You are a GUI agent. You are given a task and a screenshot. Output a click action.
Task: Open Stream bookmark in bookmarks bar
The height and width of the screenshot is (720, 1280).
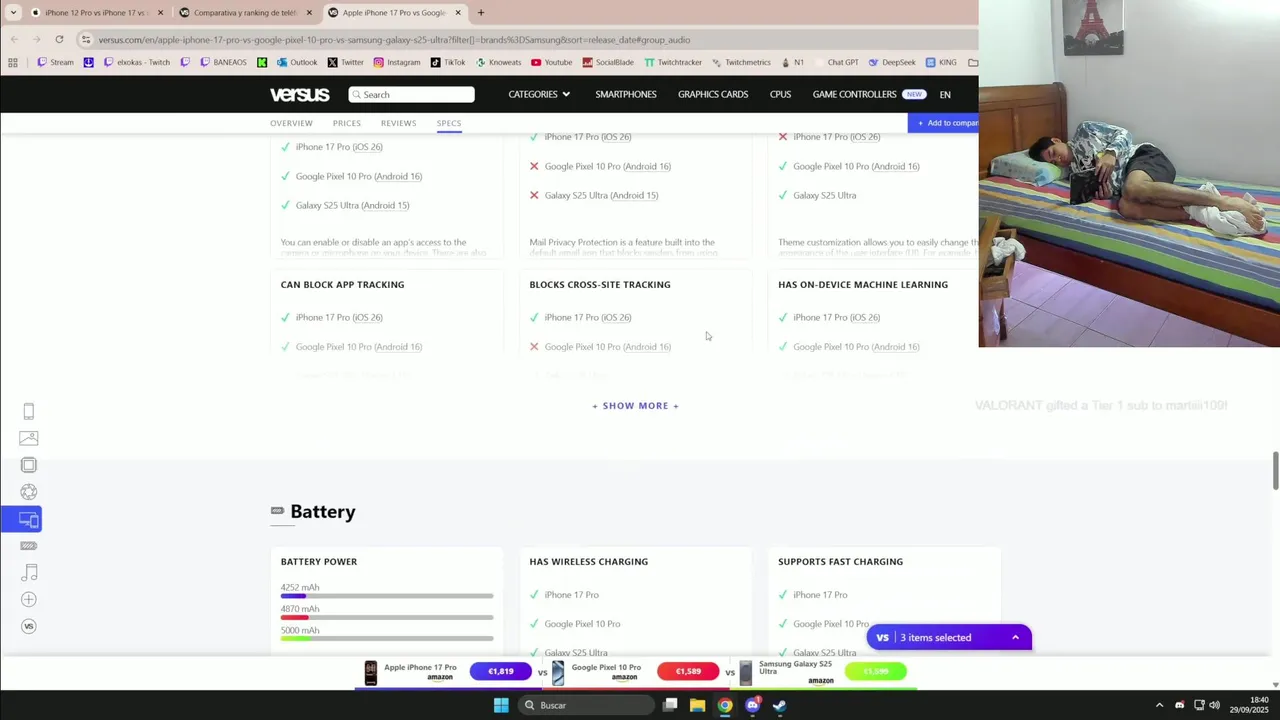pyautogui.click(x=55, y=62)
